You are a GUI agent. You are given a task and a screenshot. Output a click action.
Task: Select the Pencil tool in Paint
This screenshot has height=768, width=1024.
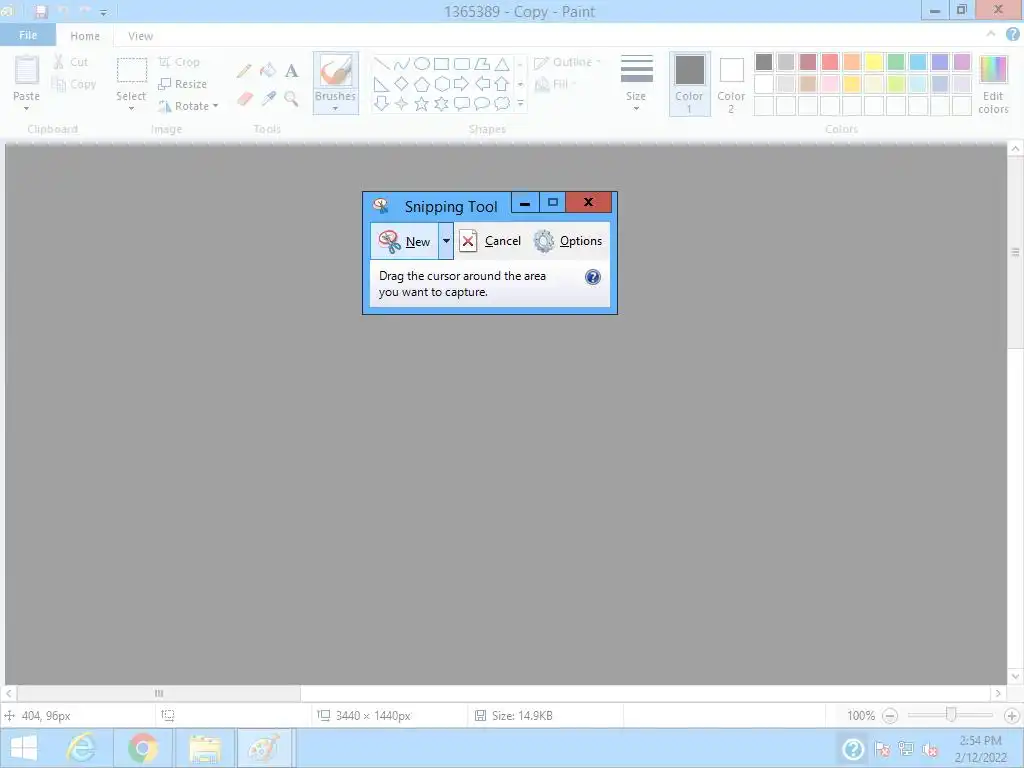(x=244, y=71)
